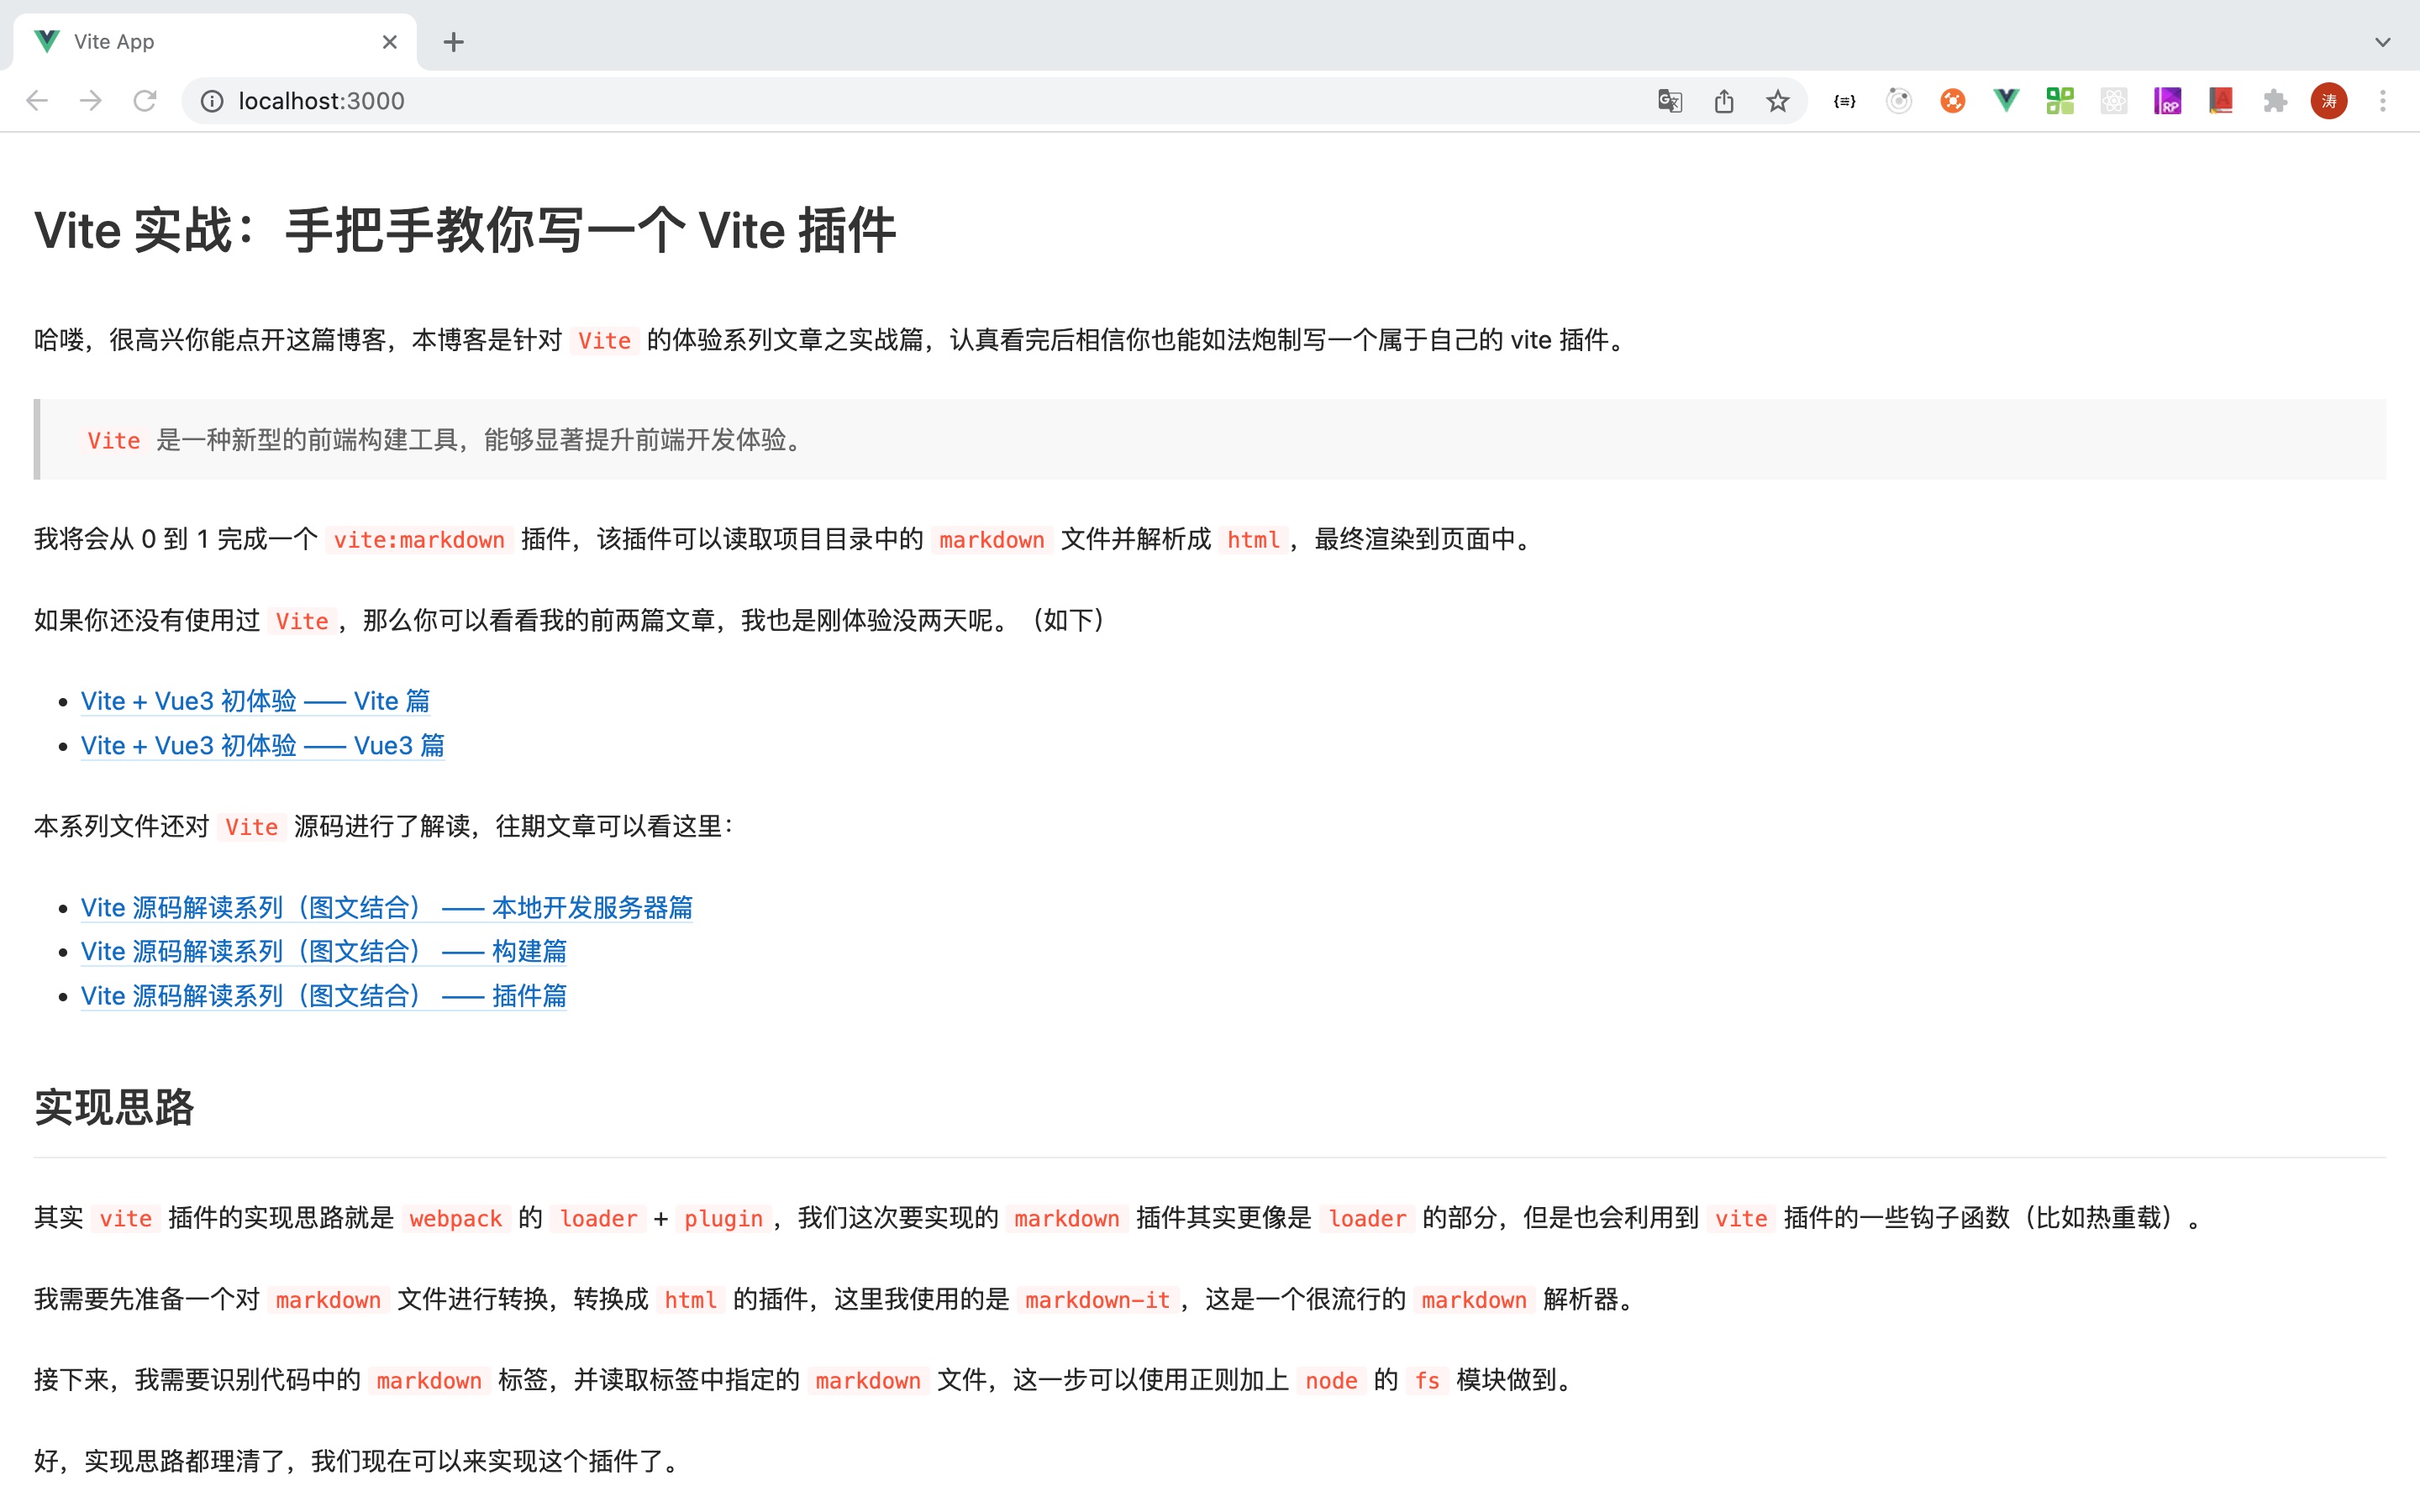The width and height of the screenshot is (2420, 1512).
Task: Open the Vue devtools extension icon
Action: [2006, 101]
